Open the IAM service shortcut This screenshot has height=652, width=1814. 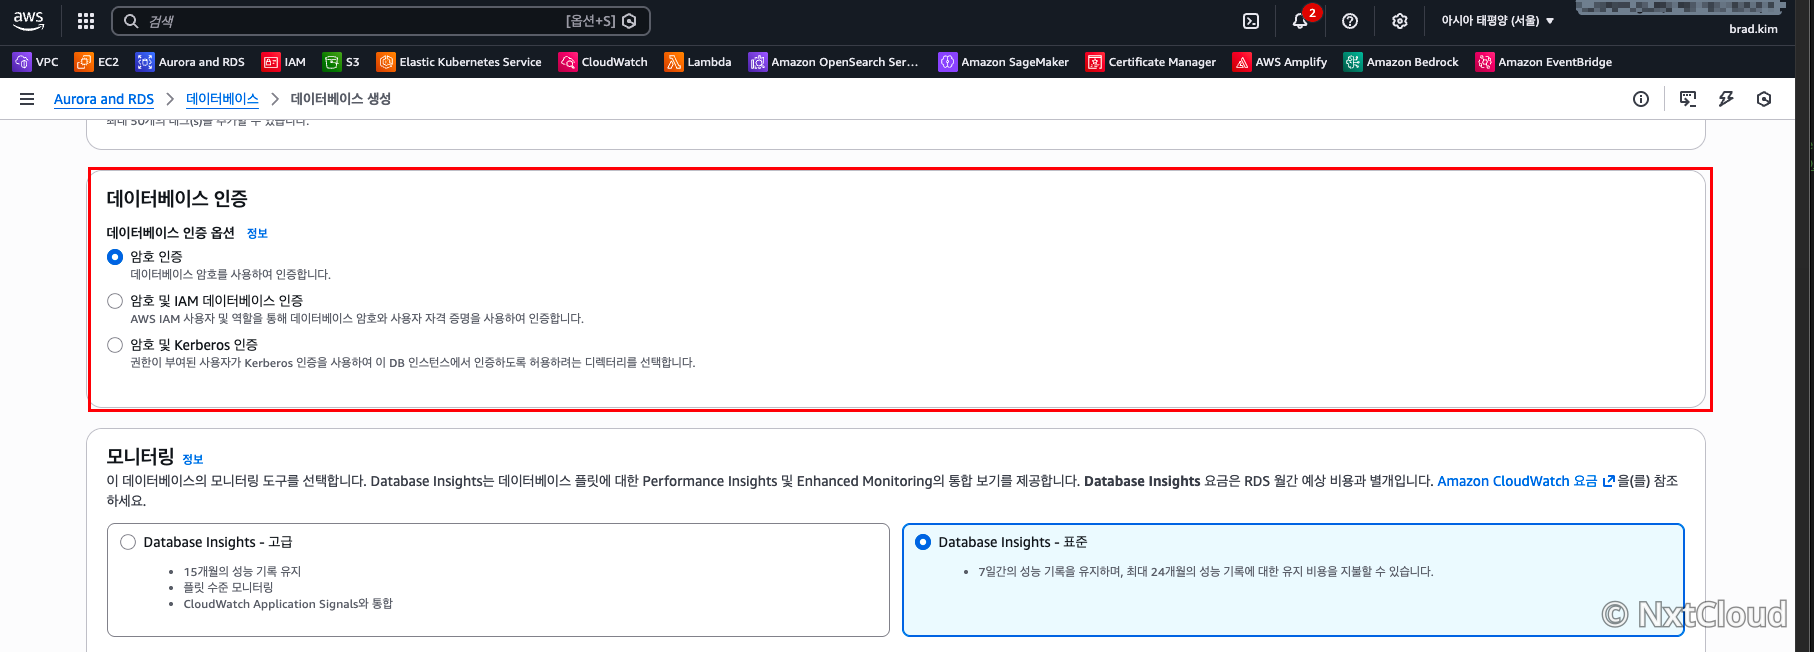coord(284,62)
